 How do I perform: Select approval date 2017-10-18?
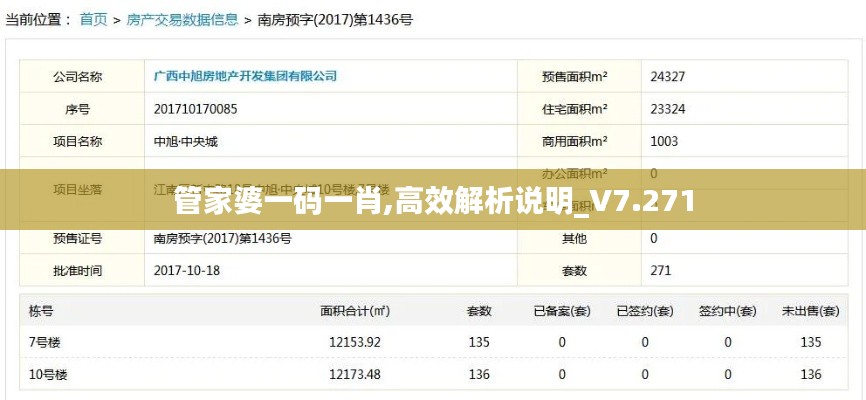click(186, 271)
